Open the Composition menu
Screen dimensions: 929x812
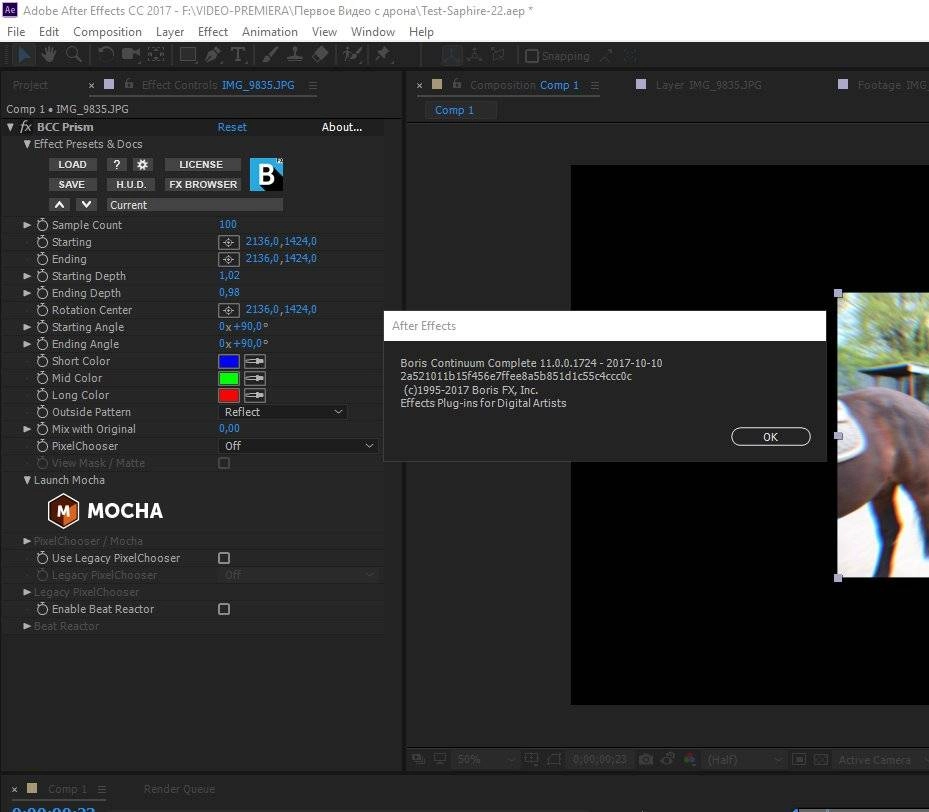(107, 32)
